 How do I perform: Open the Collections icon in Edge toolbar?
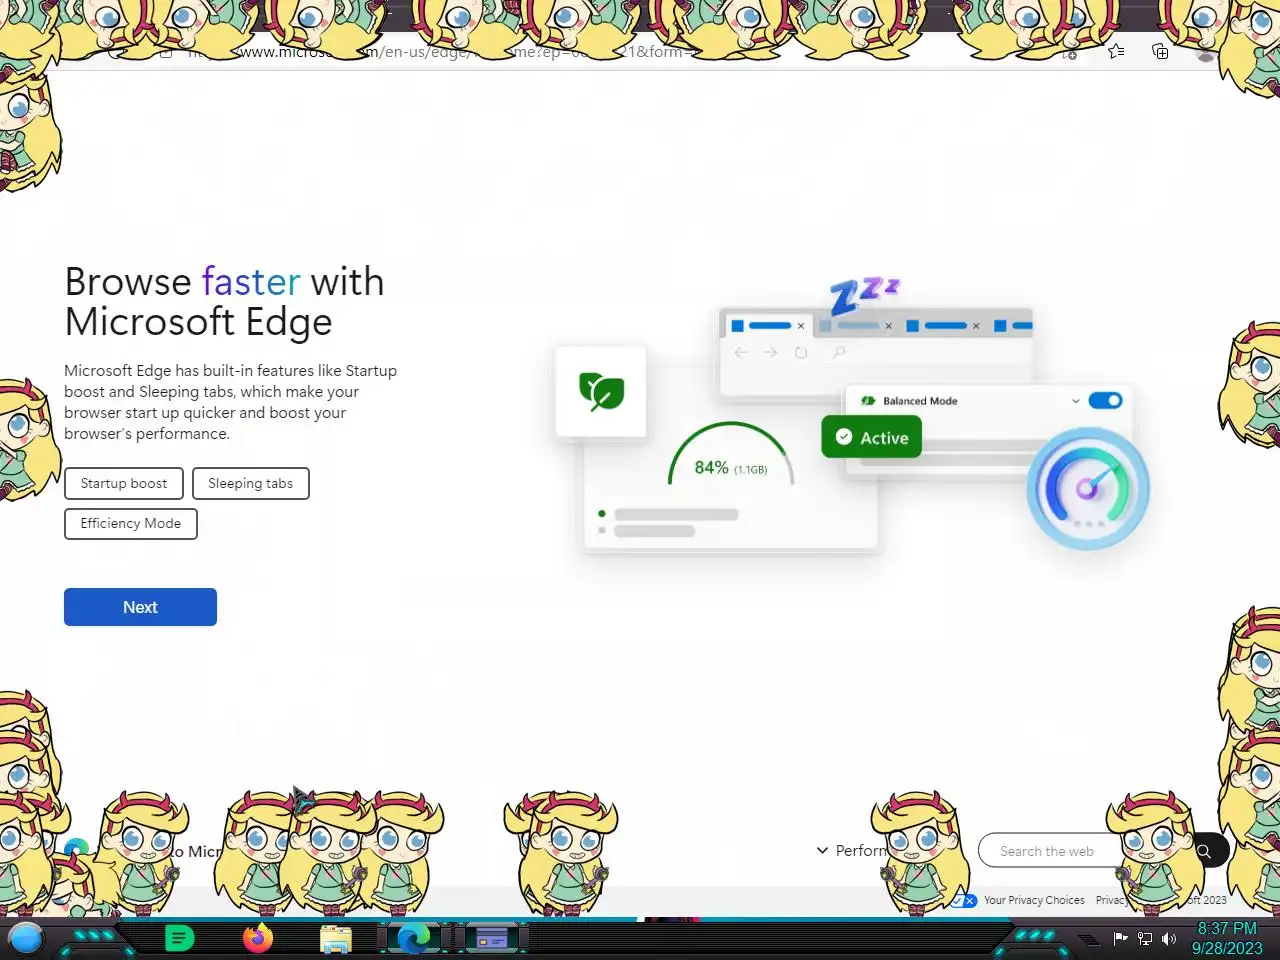pyautogui.click(x=1160, y=51)
